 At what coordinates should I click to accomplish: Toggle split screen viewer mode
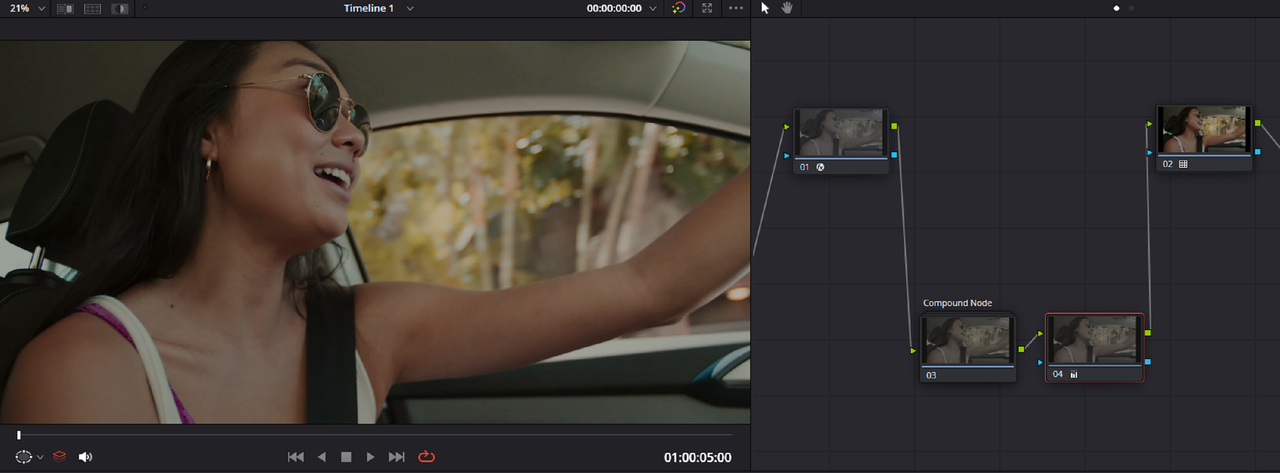[92, 8]
